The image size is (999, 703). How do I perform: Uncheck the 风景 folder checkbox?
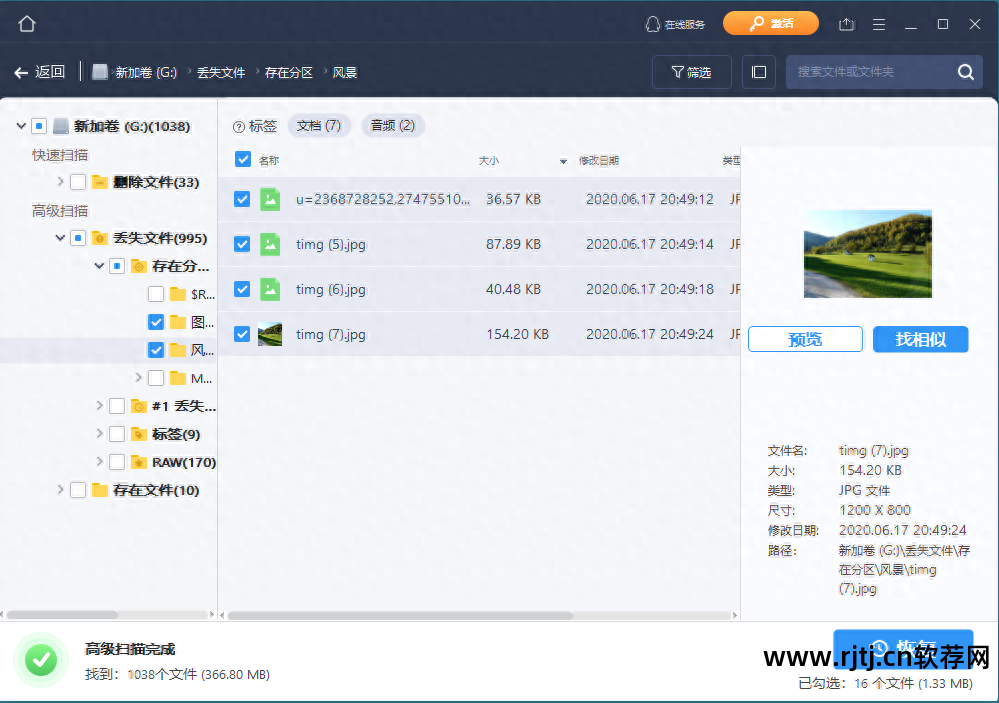point(156,349)
